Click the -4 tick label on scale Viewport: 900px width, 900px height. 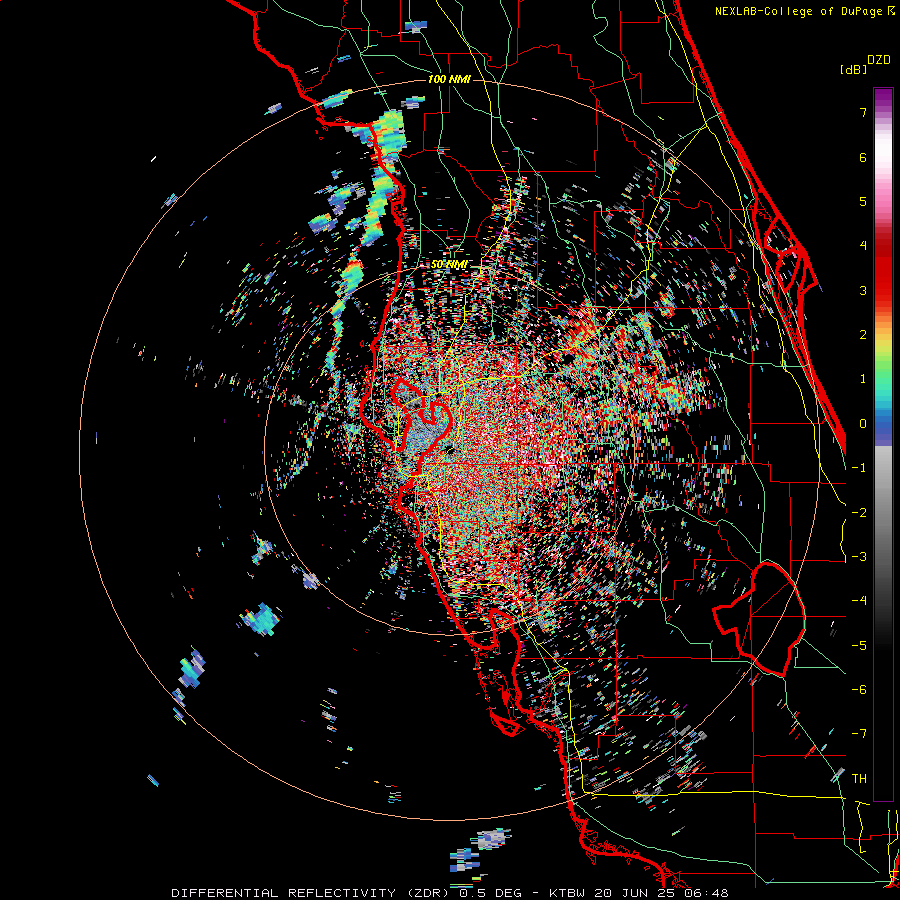click(859, 601)
